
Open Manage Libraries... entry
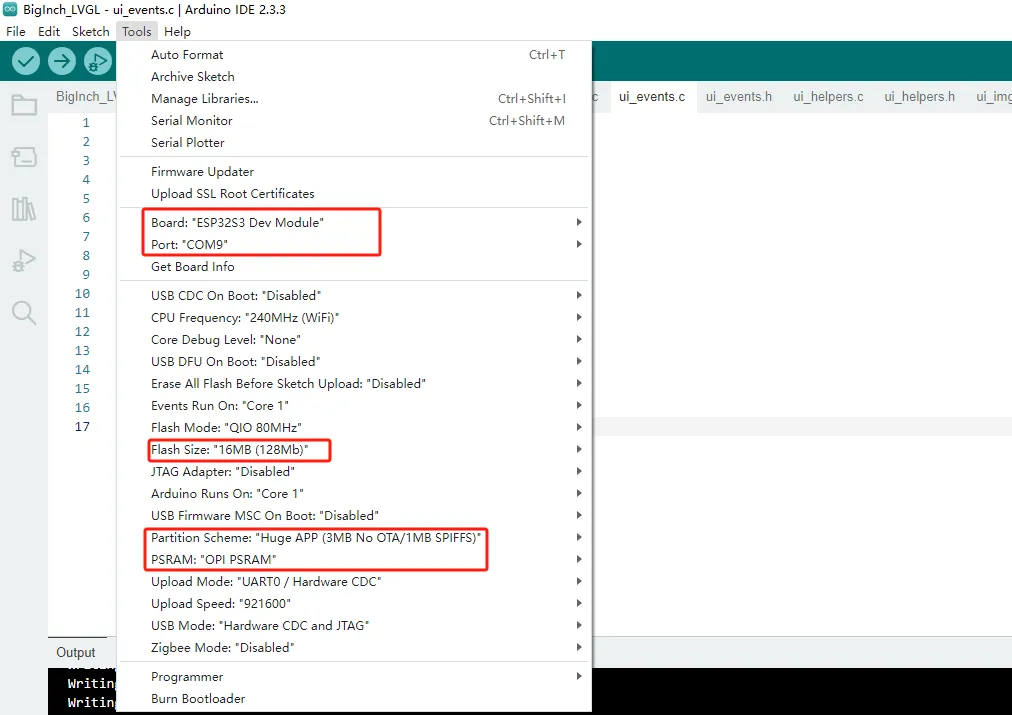[354, 99]
